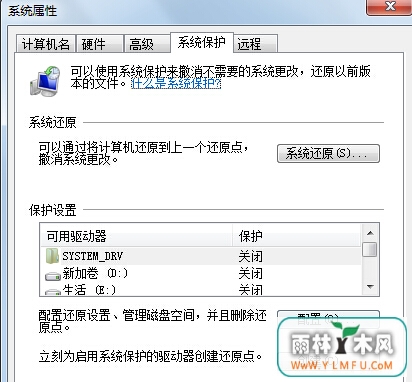This screenshot has width=412, height=382.
Task: Click the 可用驱动器 column header
Action: [137, 236]
